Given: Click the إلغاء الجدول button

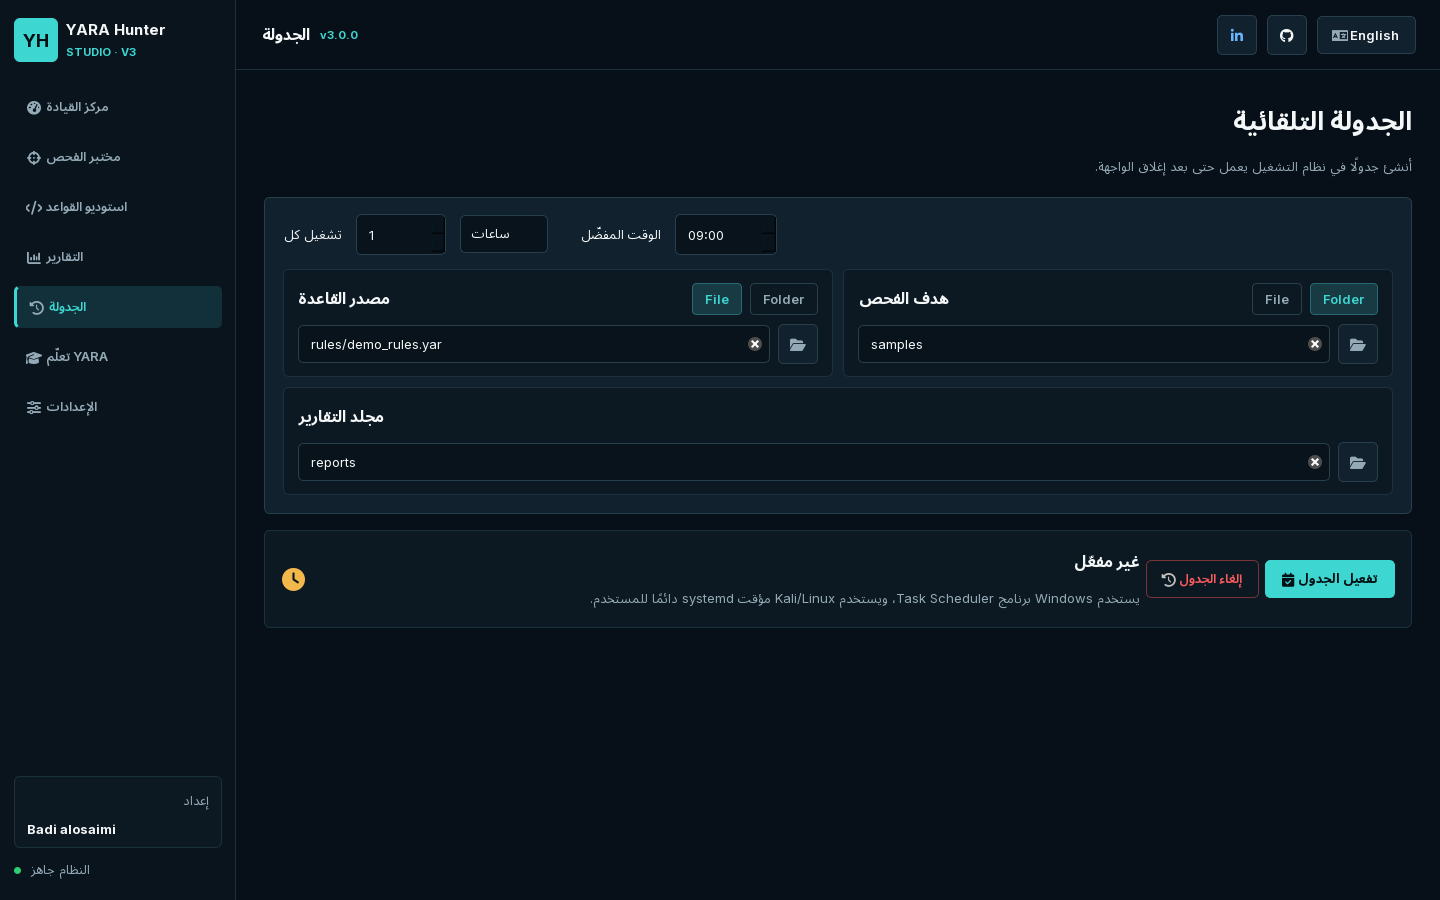Looking at the screenshot, I should coord(1202,579).
